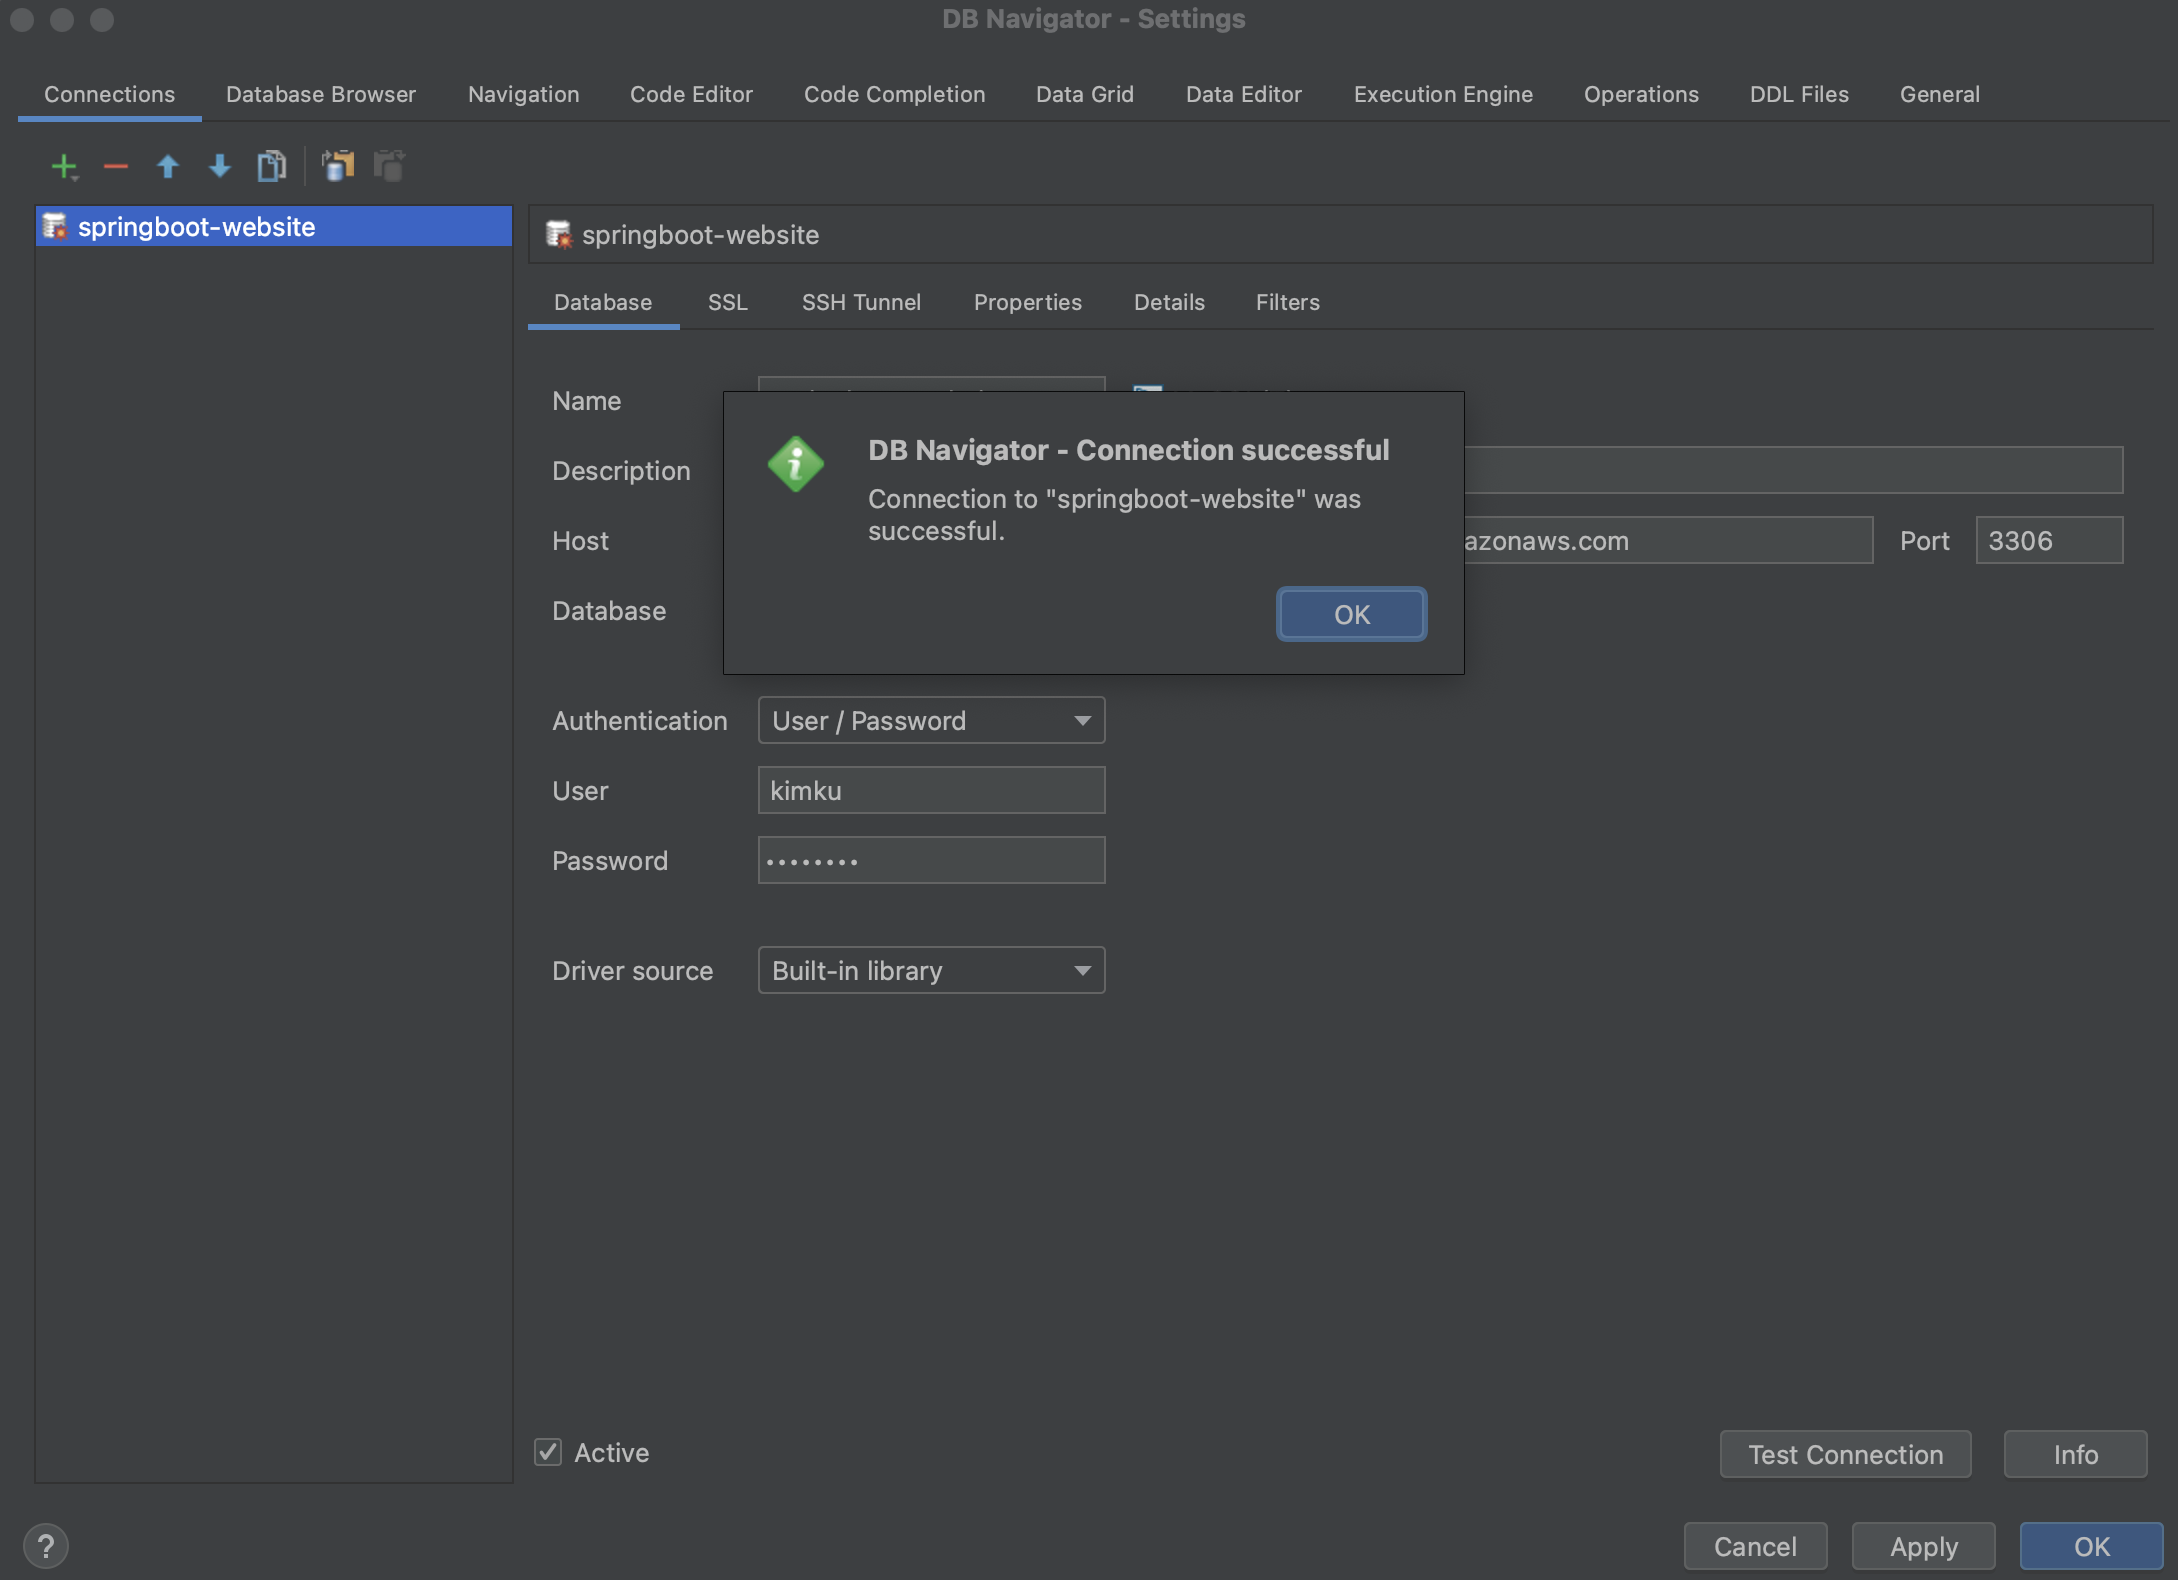Add a new connection with plus icon
The image size is (2178, 1580).
[x=64, y=166]
